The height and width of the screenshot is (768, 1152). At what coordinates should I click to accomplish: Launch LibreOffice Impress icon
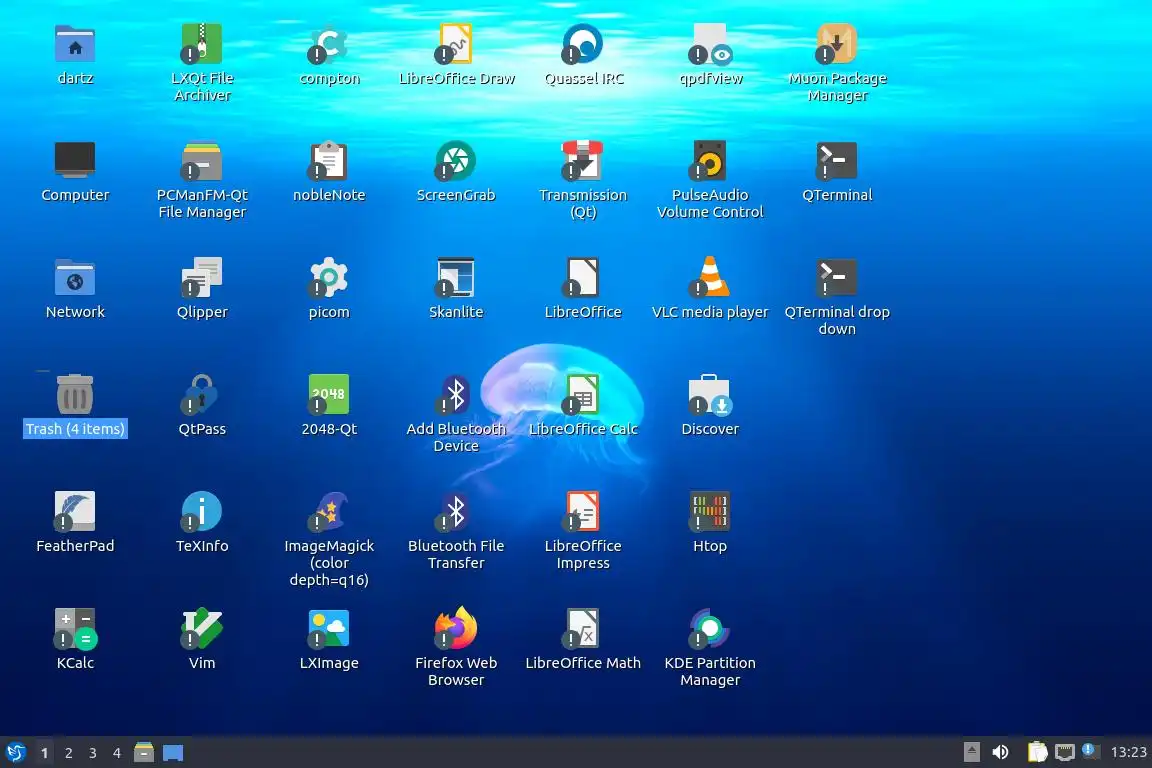pos(583,512)
